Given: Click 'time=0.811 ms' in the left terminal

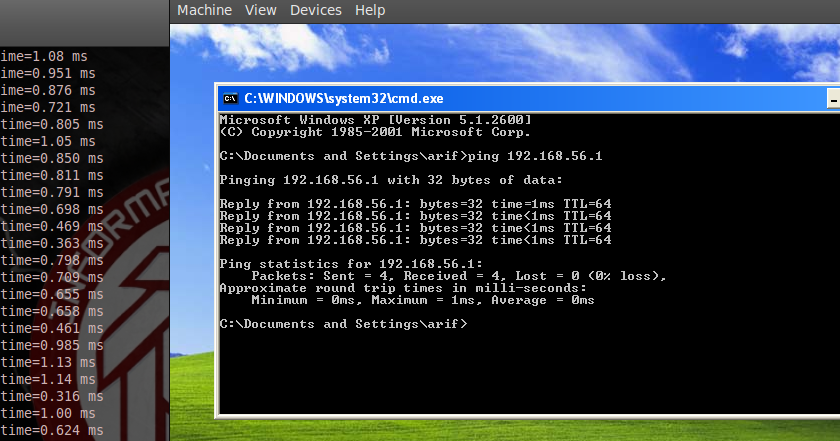Looking at the screenshot, I should coord(52,175).
